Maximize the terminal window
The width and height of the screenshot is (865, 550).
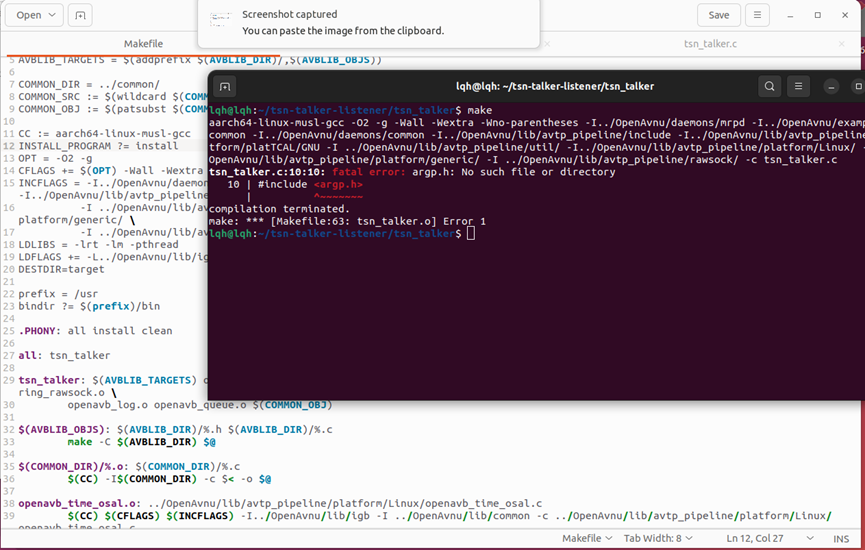(858, 87)
